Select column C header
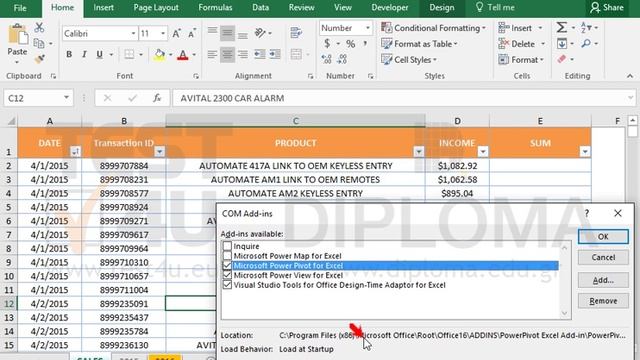The height and width of the screenshot is (360, 640). tap(296, 121)
